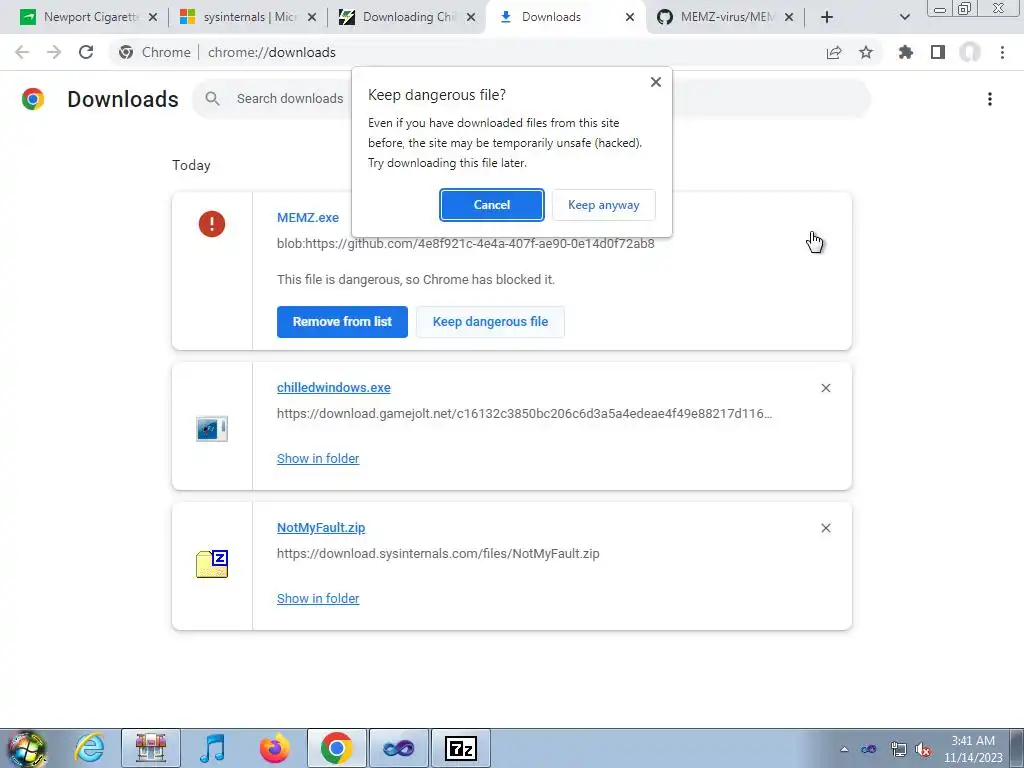
Task: Open a new tab with plus button
Action: coord(827,18)
